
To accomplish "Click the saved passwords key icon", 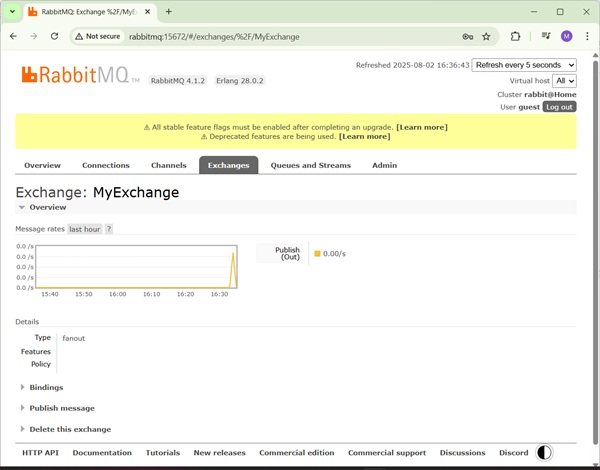I will pos(467,36).
